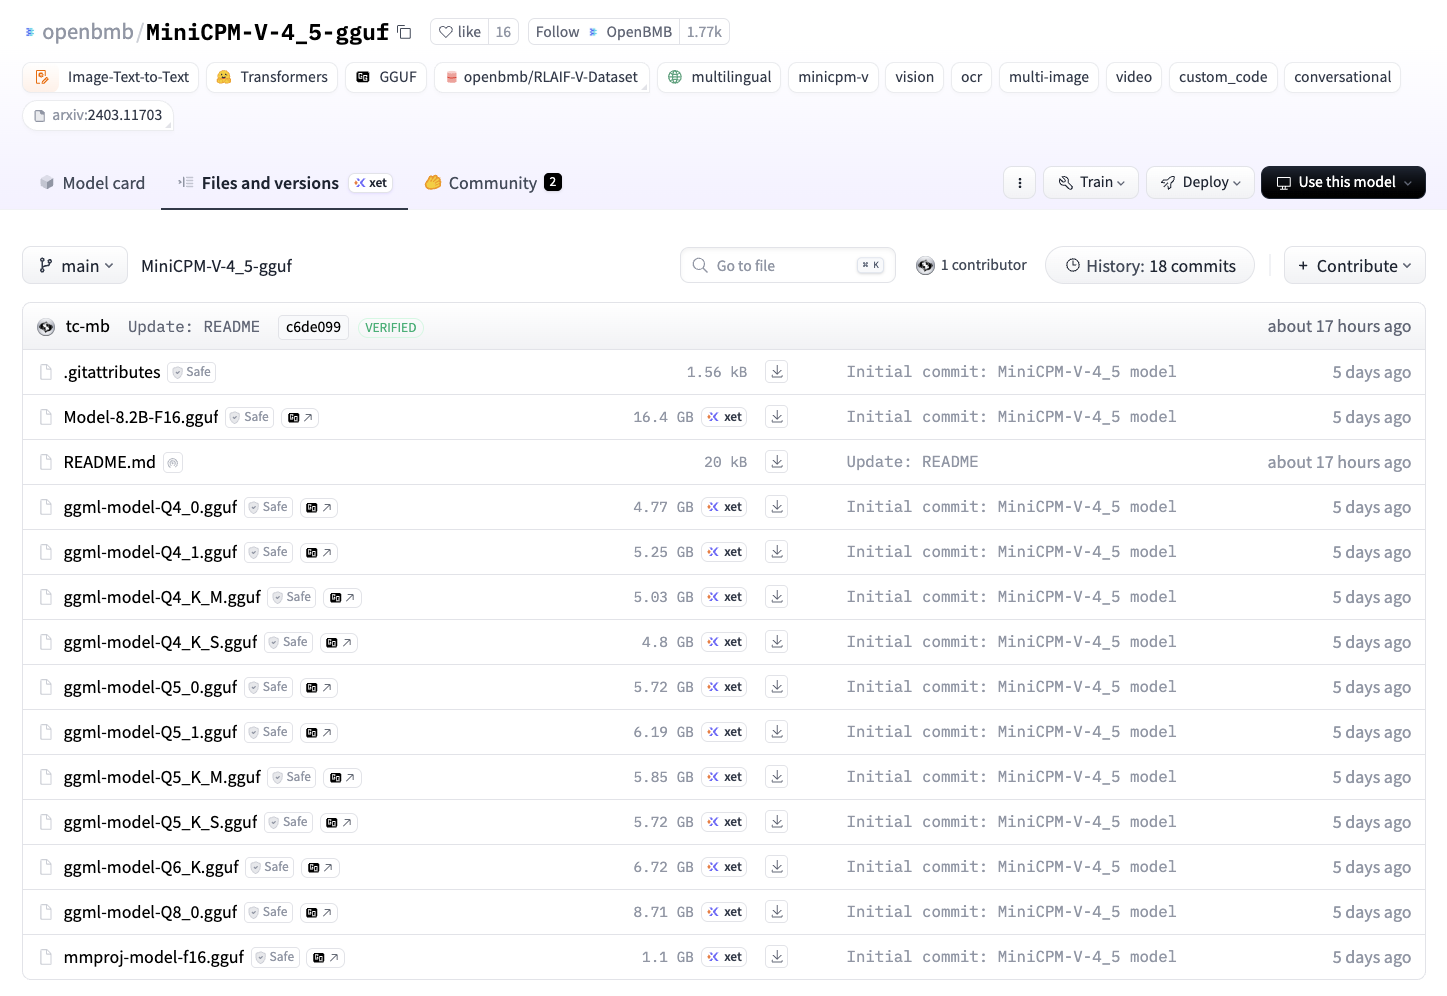Open the ggml-model-Q6_K.gguf file link
The width and height of the screenshot is (1447, 996).
[x=151, y=867]
